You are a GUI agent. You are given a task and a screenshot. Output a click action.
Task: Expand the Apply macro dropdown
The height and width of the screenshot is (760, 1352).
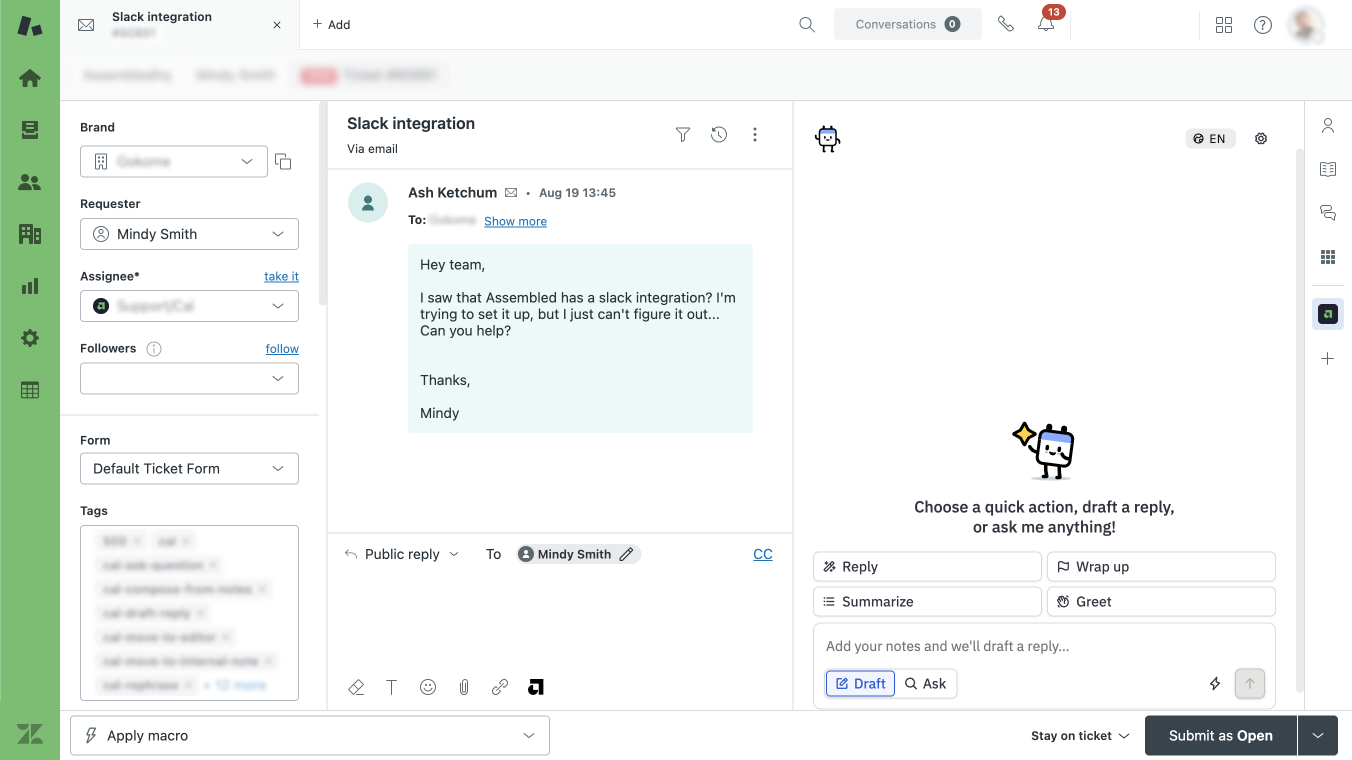310,736
